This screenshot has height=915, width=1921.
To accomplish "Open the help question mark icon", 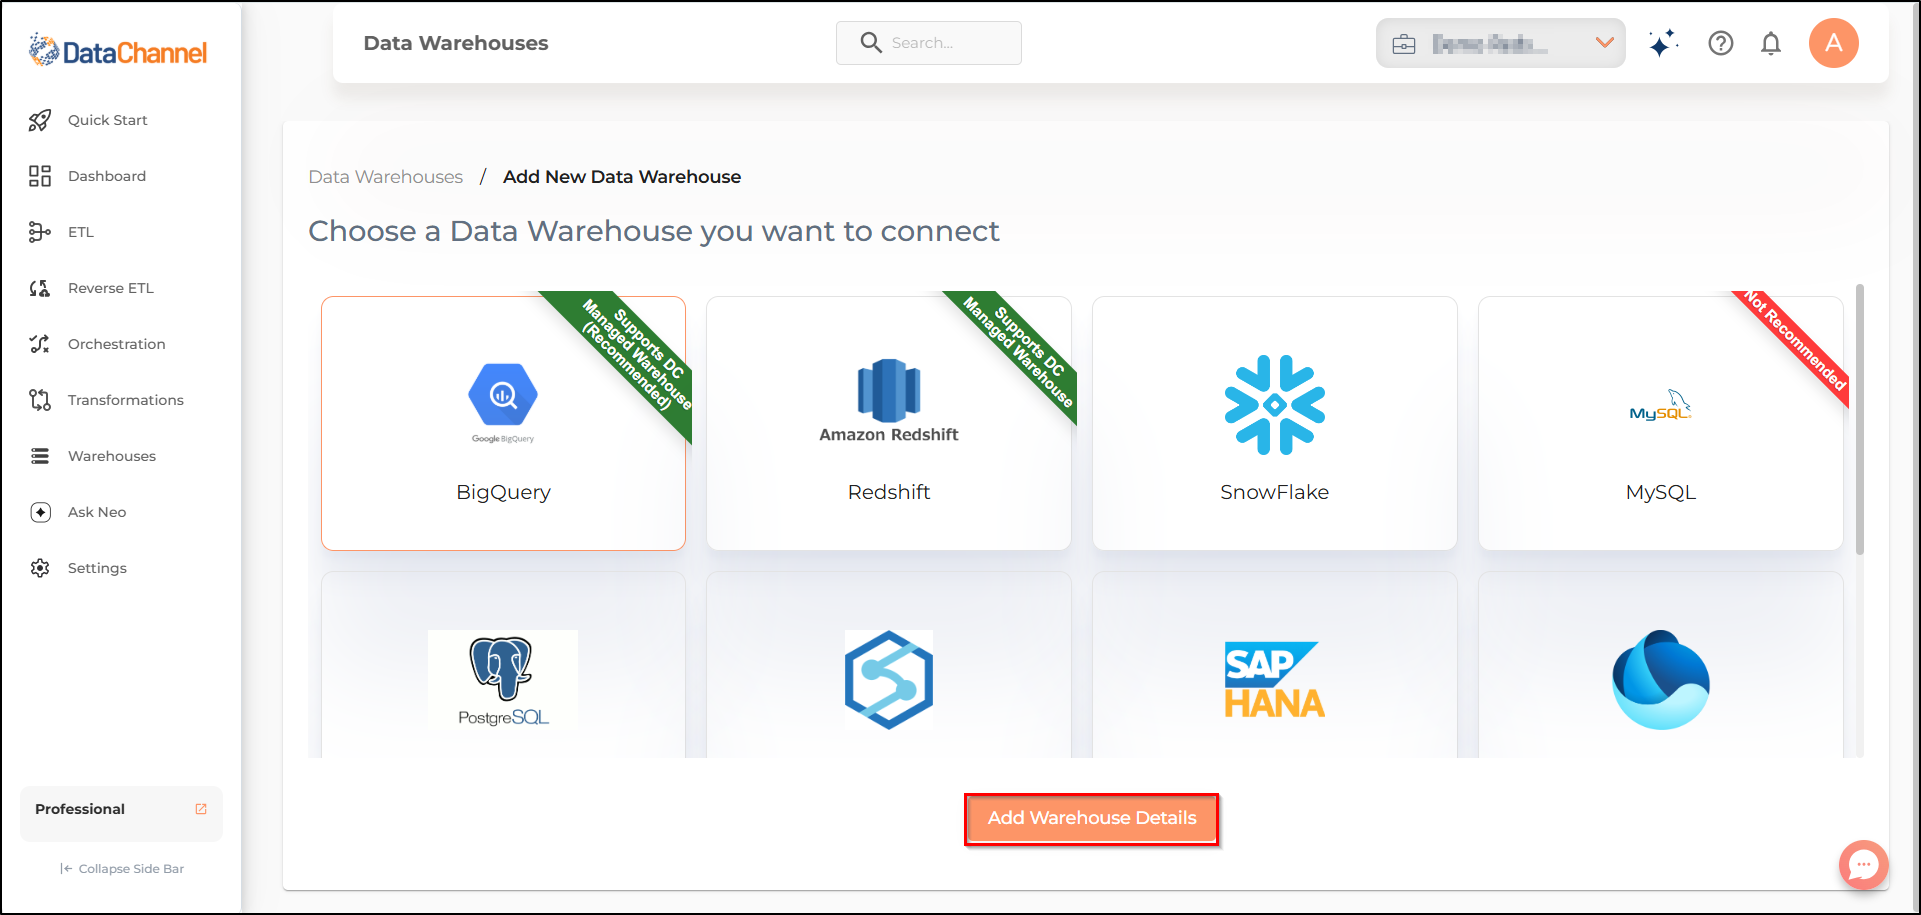I will tap(1720, 43).
